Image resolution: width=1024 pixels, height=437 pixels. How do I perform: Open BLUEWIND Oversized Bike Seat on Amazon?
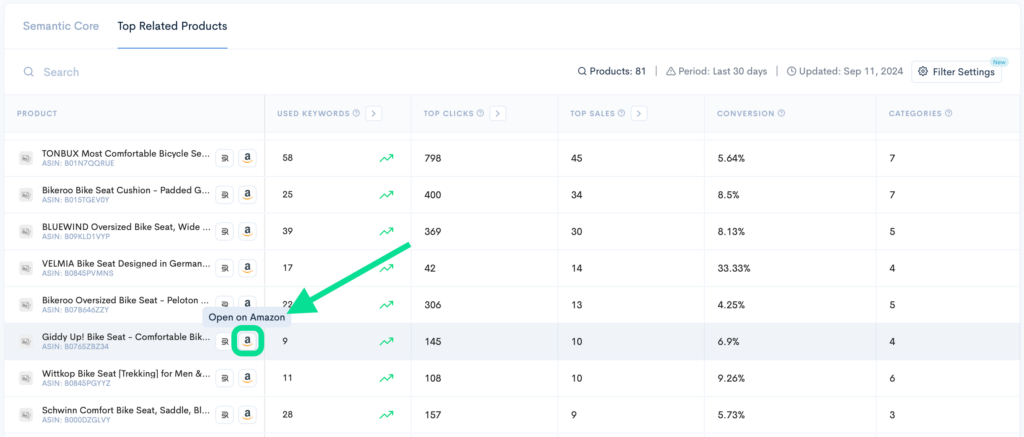point(247,231)
